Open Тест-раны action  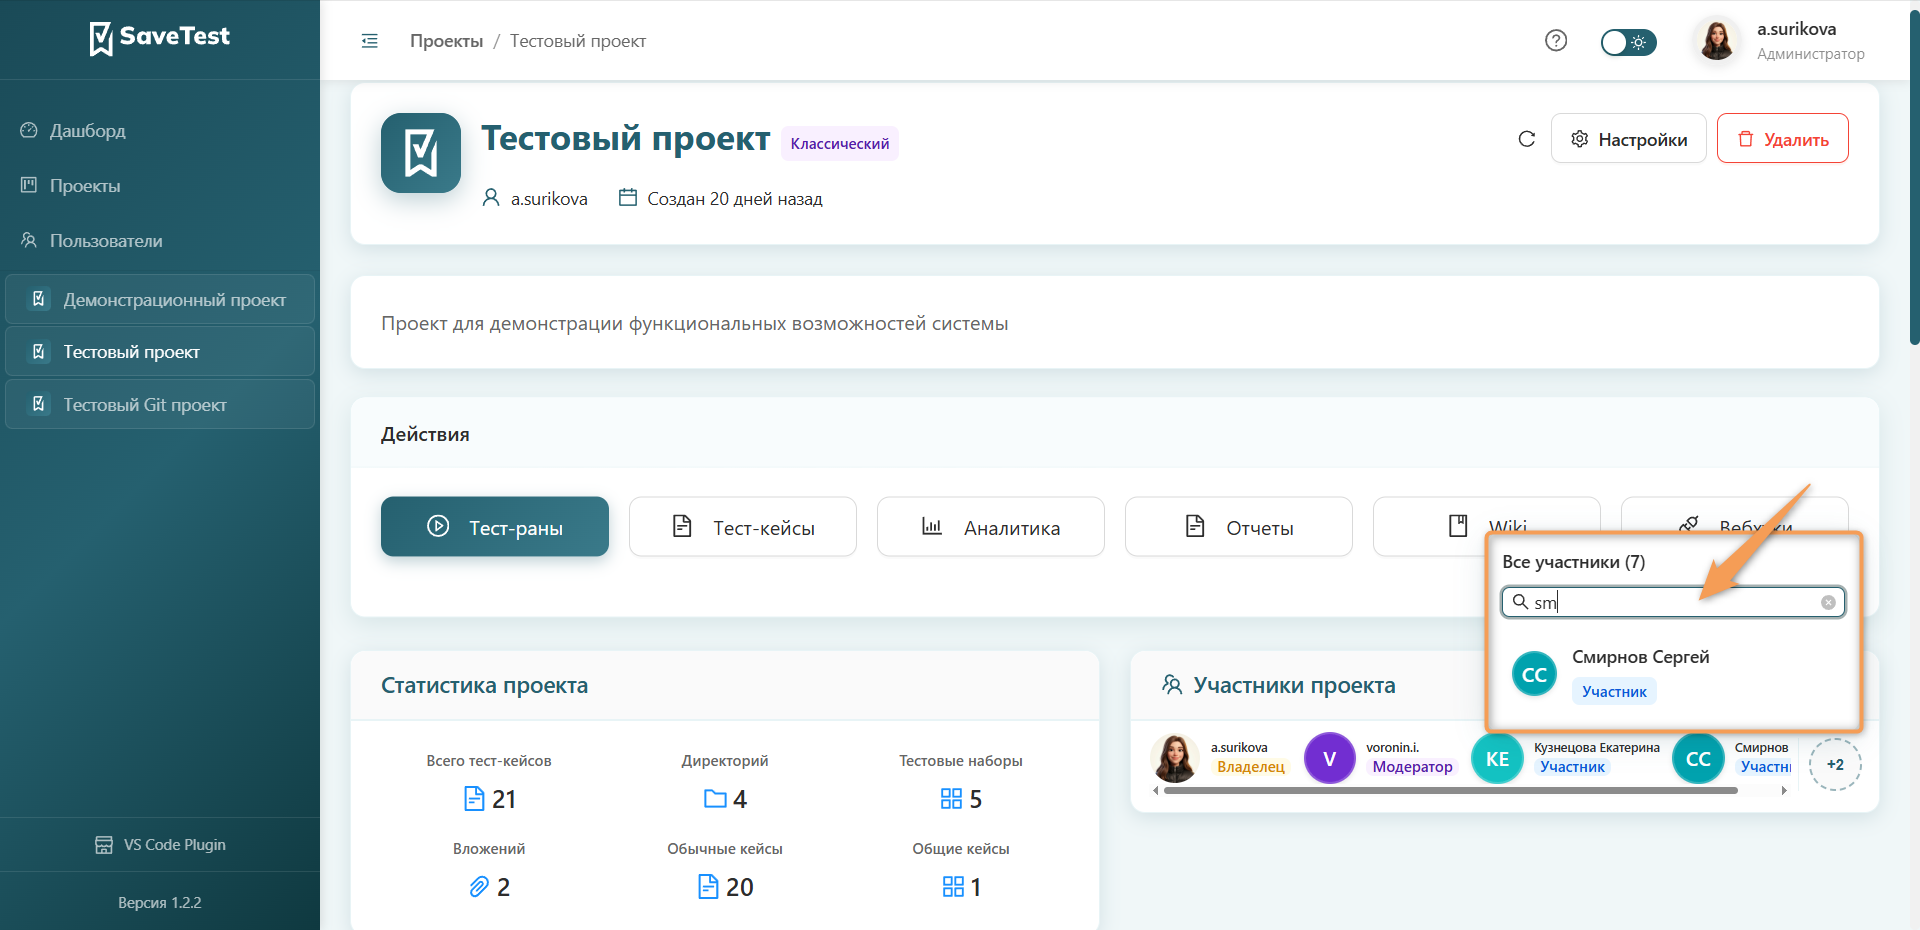[495, 527]
